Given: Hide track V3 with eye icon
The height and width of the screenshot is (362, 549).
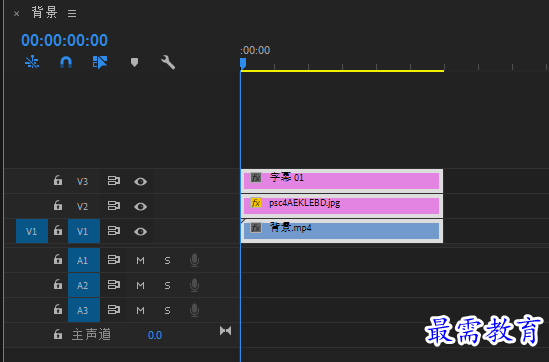Looking at the screenshot, I should coord(140,181).
